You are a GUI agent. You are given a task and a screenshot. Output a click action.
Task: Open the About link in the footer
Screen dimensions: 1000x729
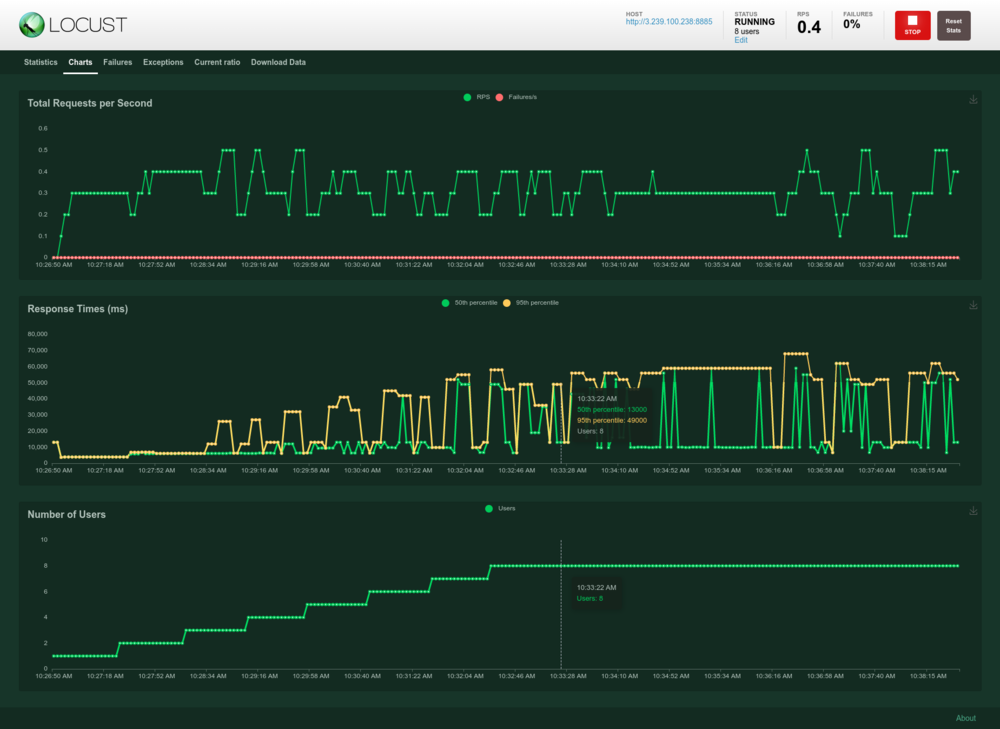click(x=966, y=718)
